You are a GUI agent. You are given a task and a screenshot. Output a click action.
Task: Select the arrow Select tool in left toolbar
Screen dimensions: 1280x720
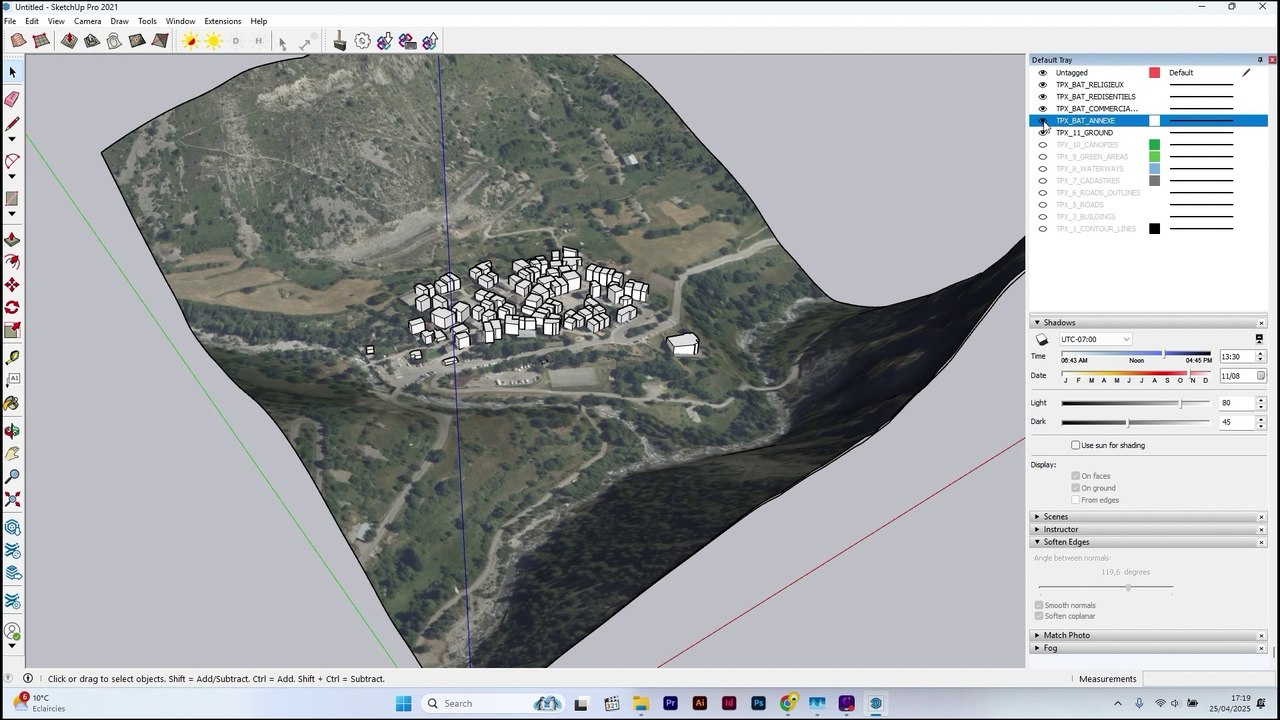pyautogui.click(x=12, y=72)
